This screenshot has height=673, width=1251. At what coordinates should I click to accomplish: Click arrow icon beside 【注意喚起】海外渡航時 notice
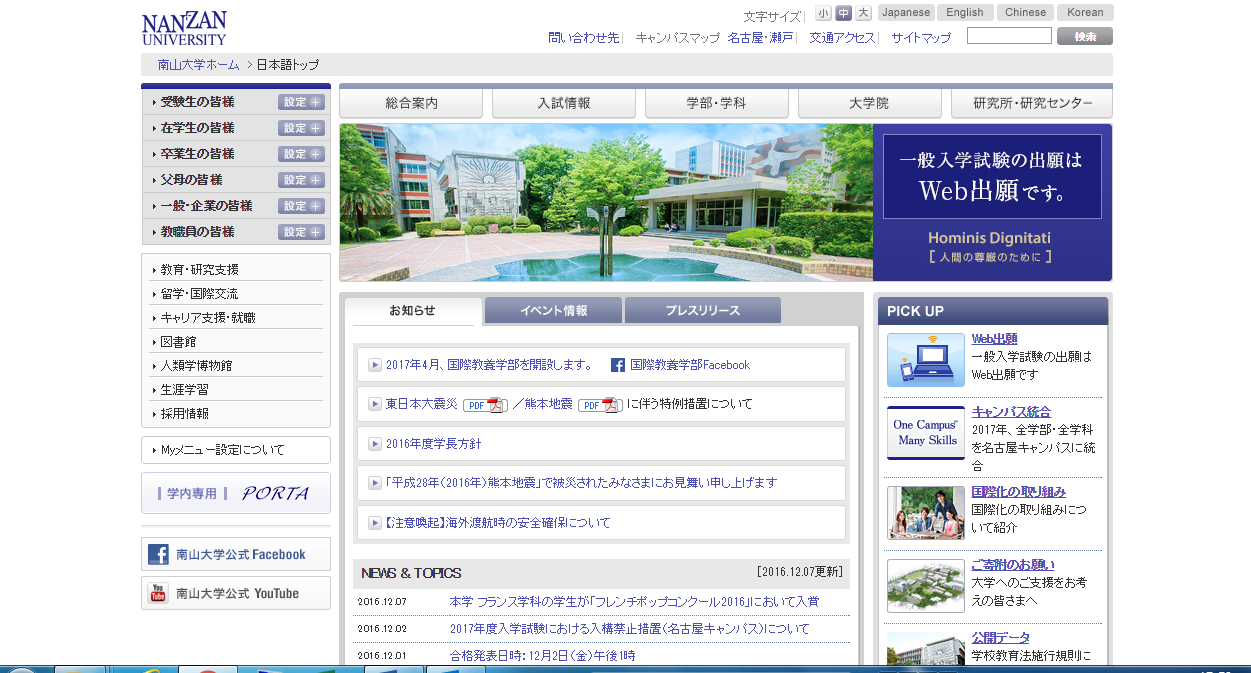[x=375, y=523]
